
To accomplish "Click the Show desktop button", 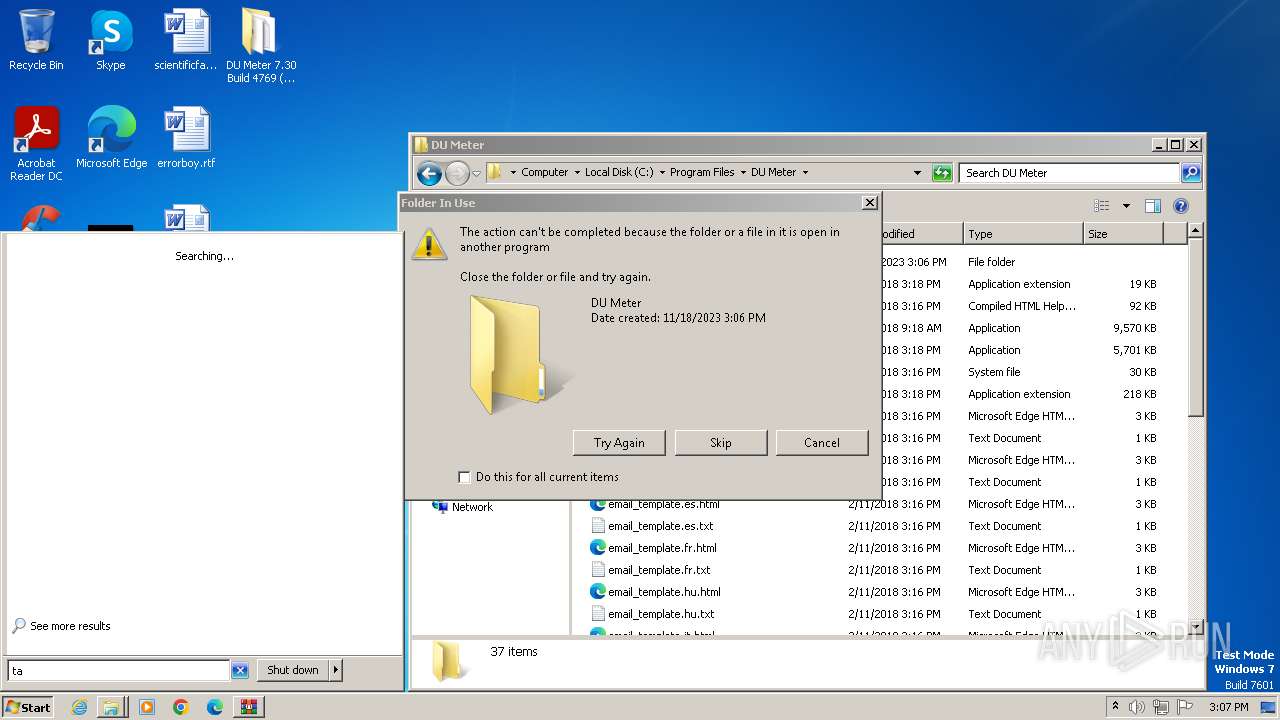I will pyautogui.click(x=1269, y=707).
